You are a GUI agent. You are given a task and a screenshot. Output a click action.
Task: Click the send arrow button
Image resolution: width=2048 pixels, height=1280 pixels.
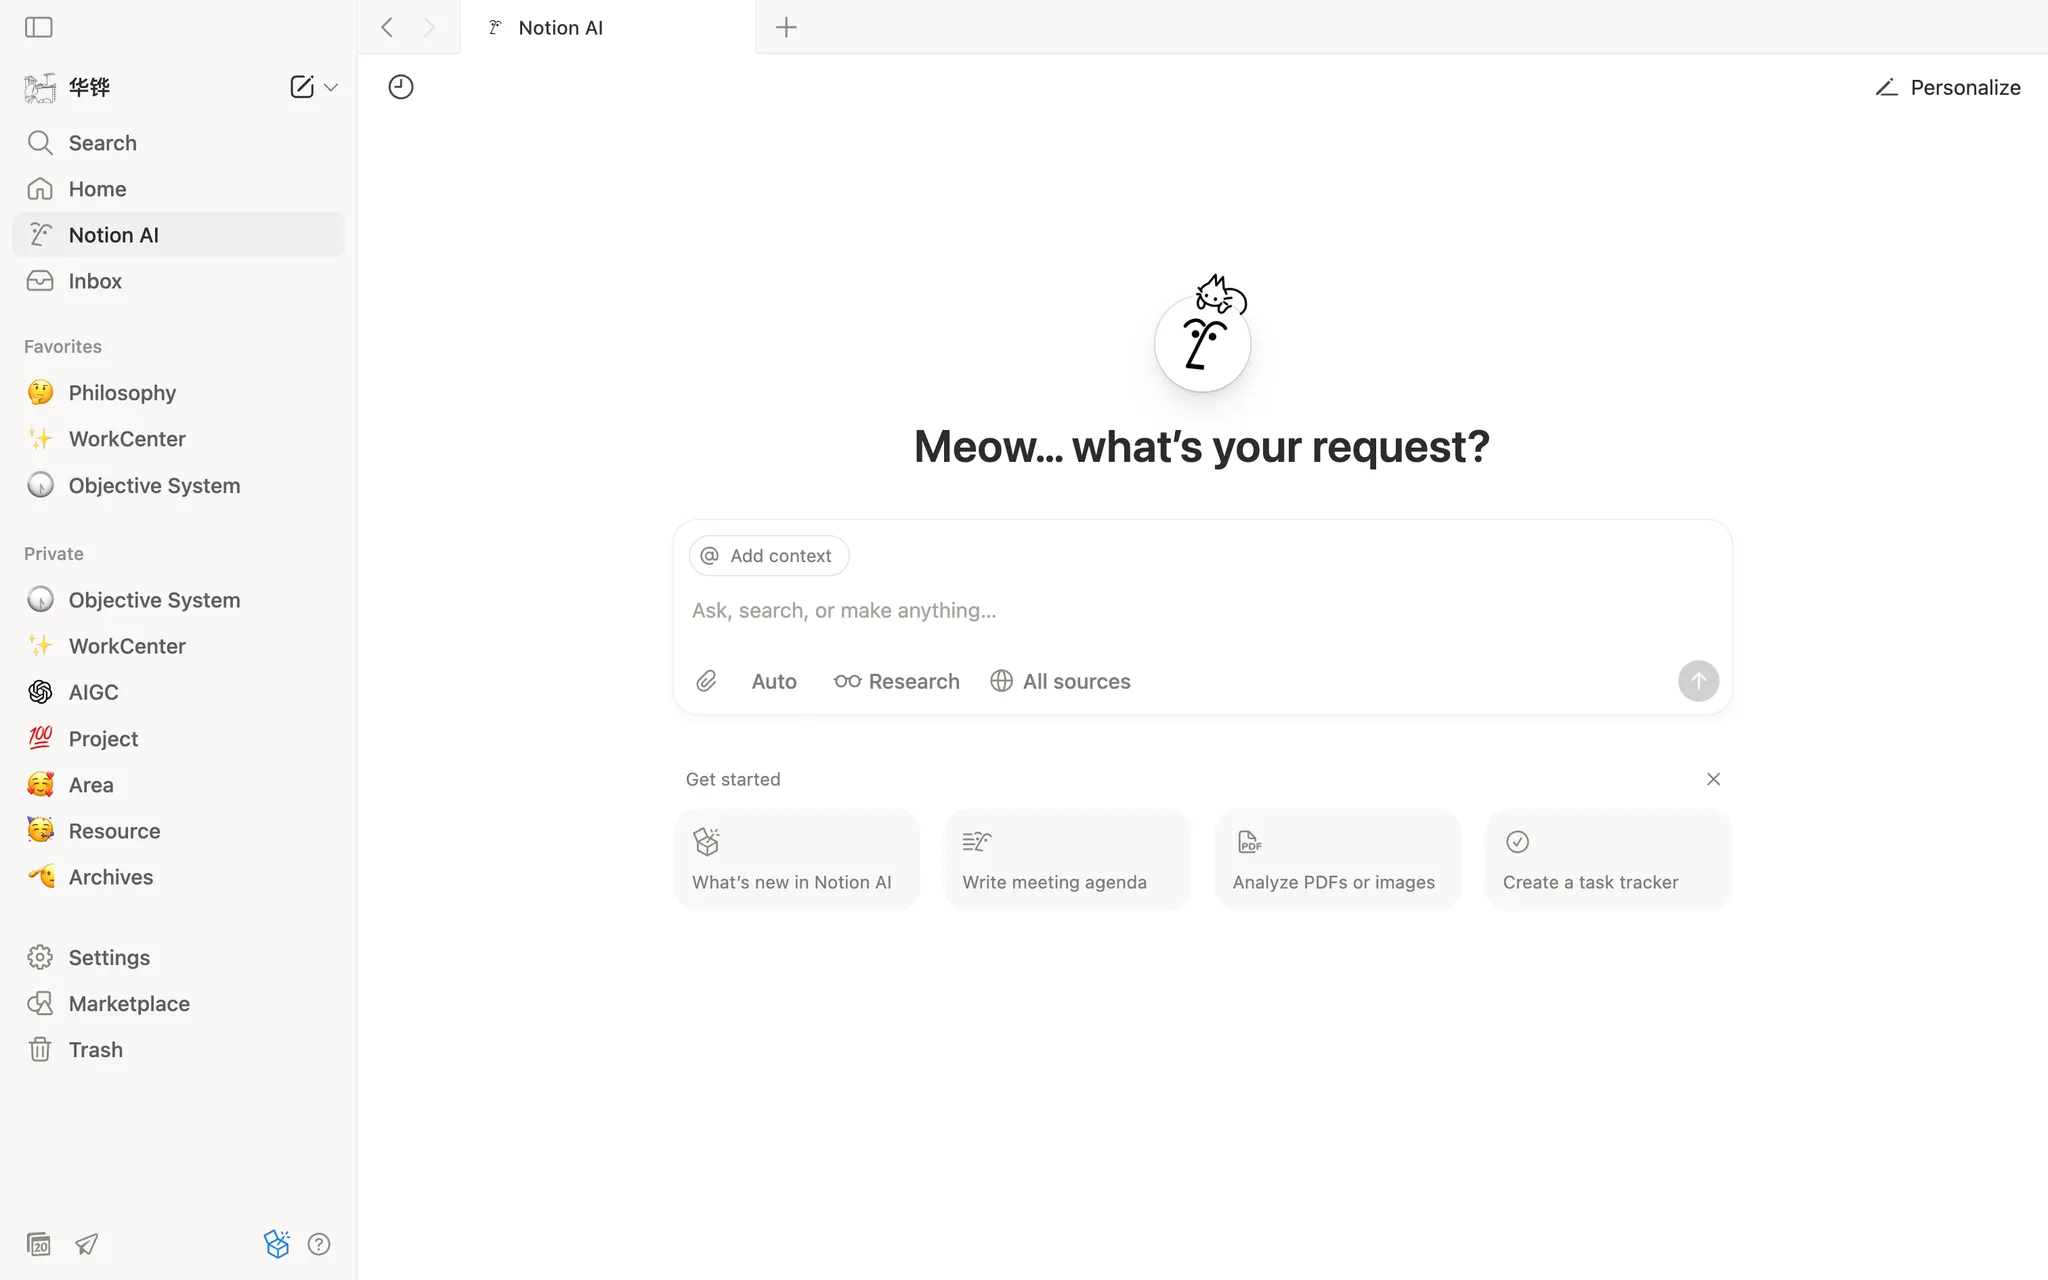(x=1697, y=681)
